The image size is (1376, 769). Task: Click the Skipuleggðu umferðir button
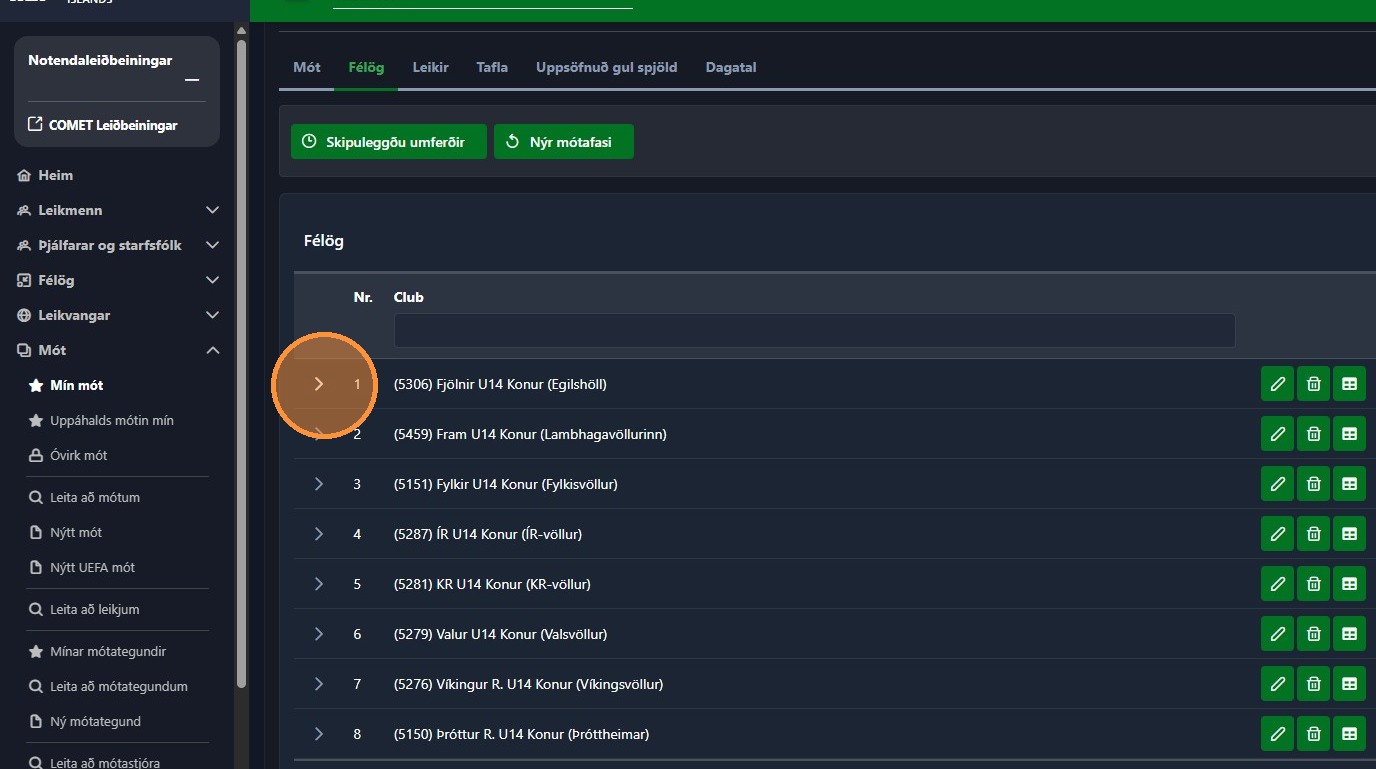coord(389,142)
